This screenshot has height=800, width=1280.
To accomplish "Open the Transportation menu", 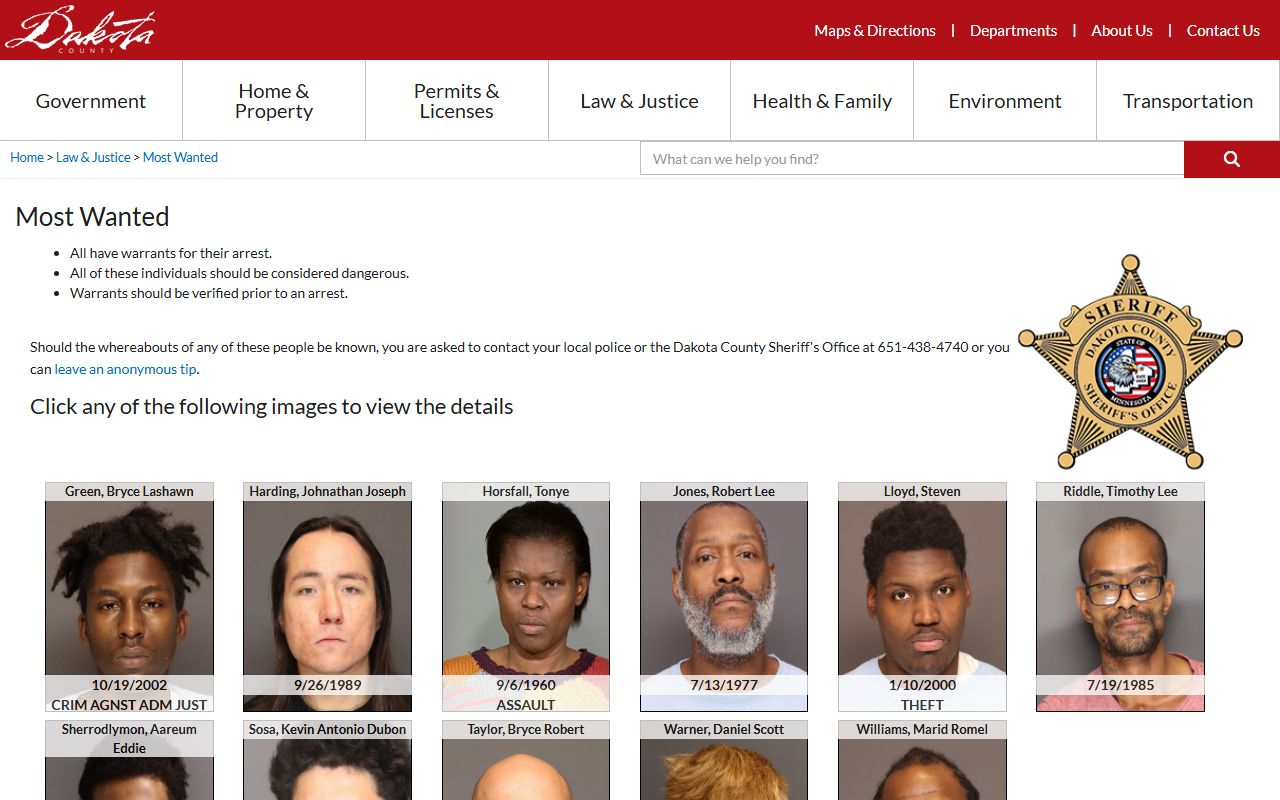I will (x=1188, y=101).
